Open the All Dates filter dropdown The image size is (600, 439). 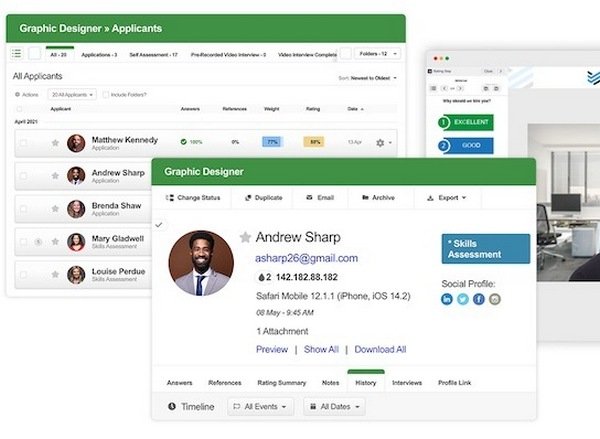point(334,407)
